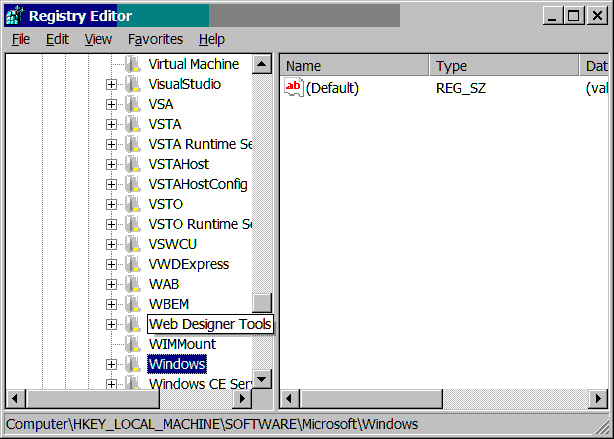The width and height of the screenshot is (614, 439).
Task: Click the folder icon beside Windows CE Ser
Action: coord(134,382)
